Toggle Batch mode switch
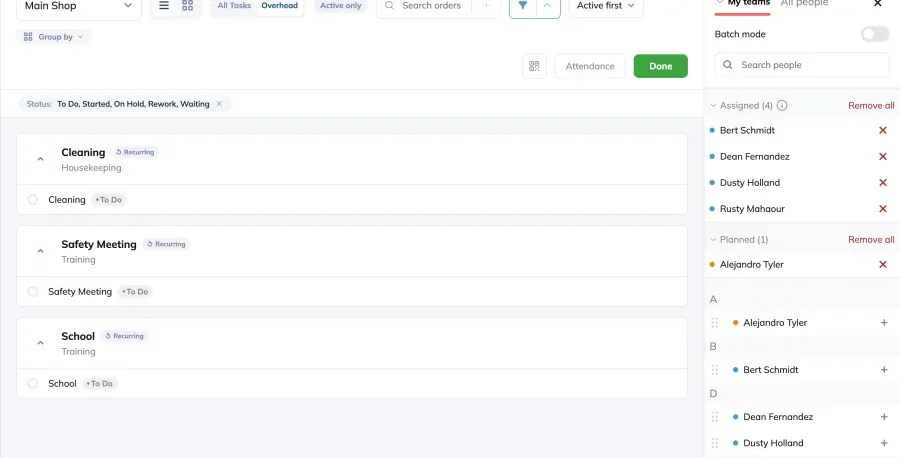The image size is (900, 458). [x=875, y=34]
